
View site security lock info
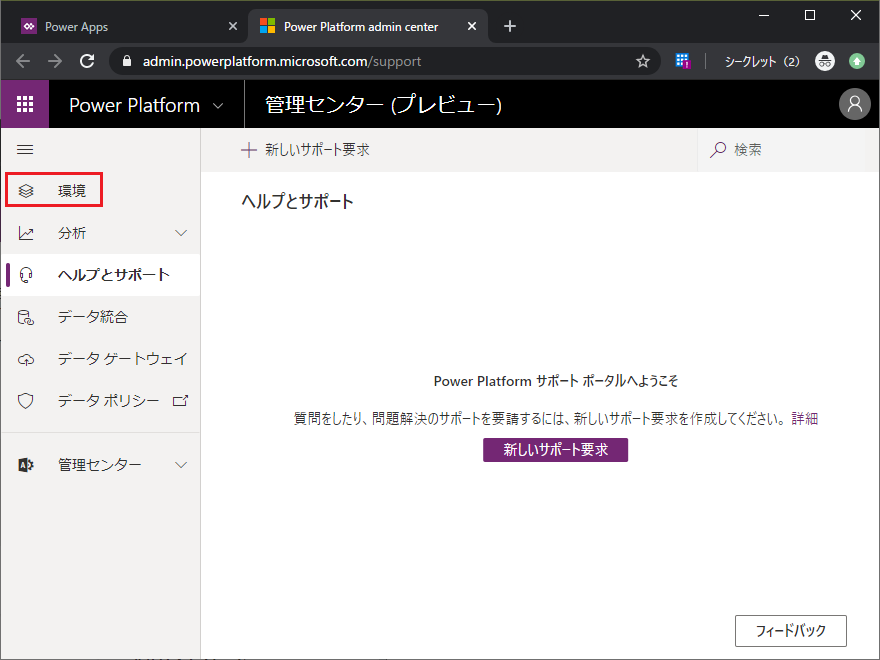click(127, 61)
